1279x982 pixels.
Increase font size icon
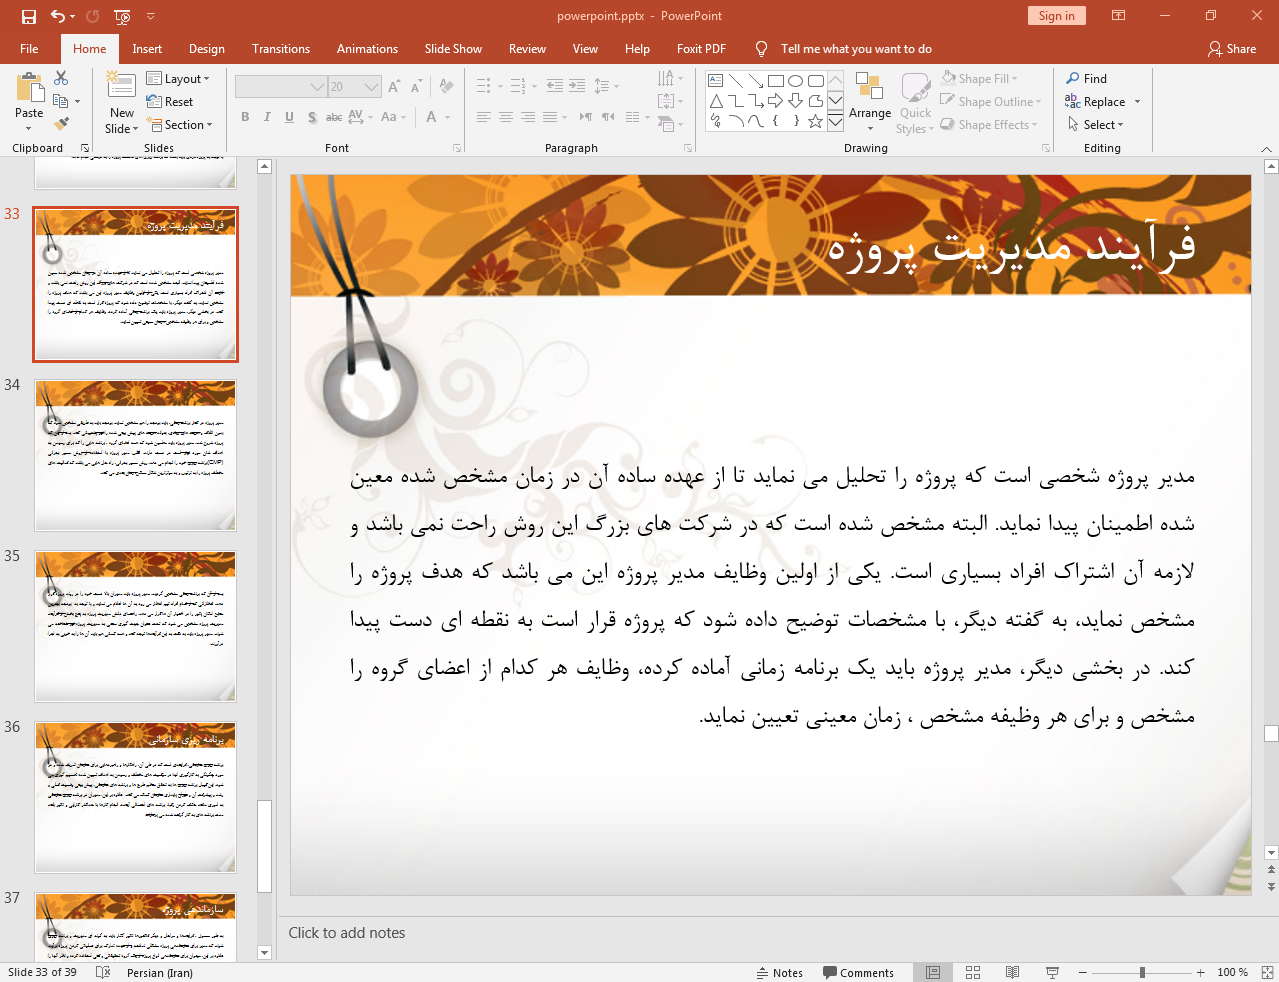click(x=394, y=87)
